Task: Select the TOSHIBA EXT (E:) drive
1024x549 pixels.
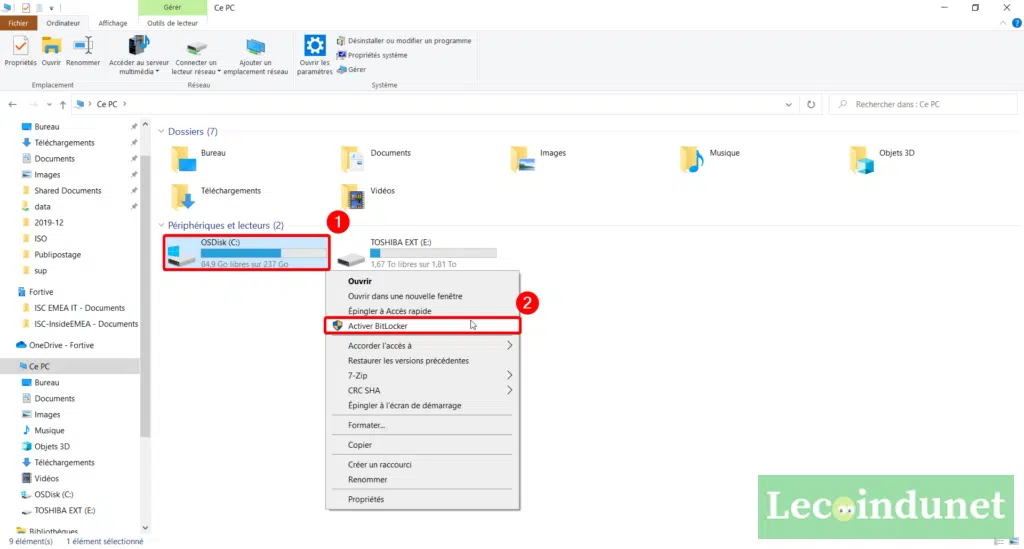Action: click(x=418, y=253)
